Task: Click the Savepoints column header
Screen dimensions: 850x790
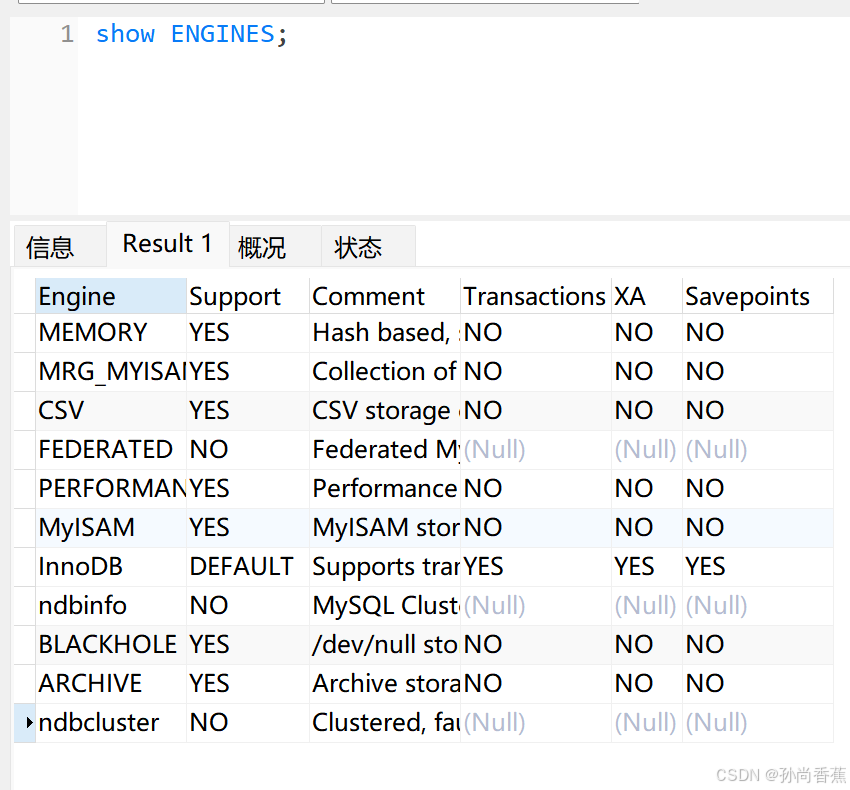Action: (x=757, y=296)
